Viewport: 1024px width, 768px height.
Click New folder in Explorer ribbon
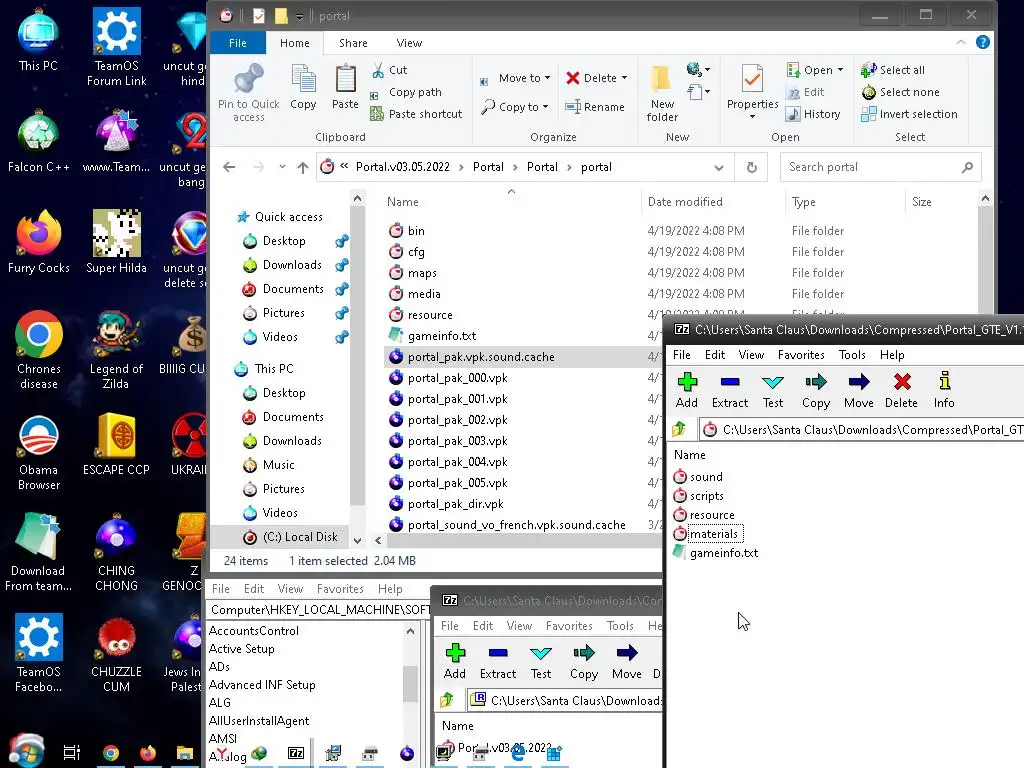[662, 93]
